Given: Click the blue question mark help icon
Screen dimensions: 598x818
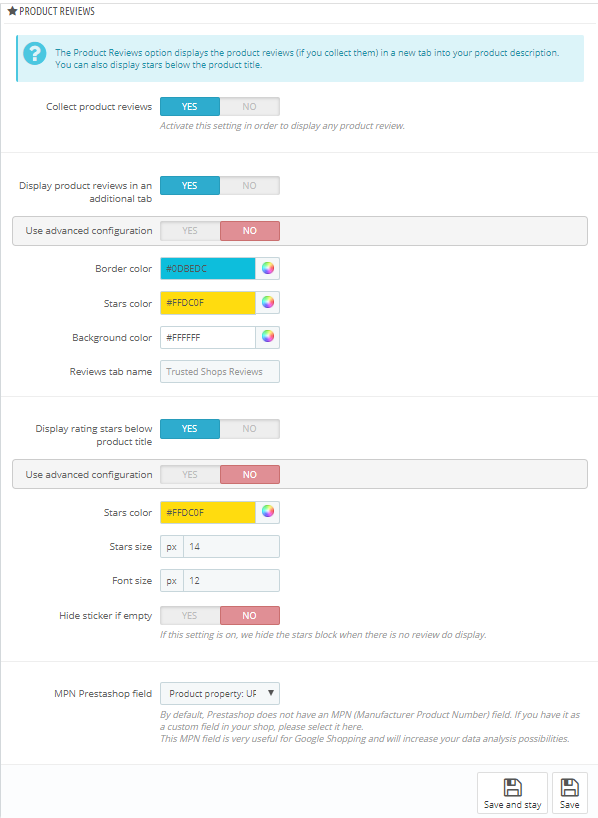Looking at the screenshot, I should coord(34,53).
